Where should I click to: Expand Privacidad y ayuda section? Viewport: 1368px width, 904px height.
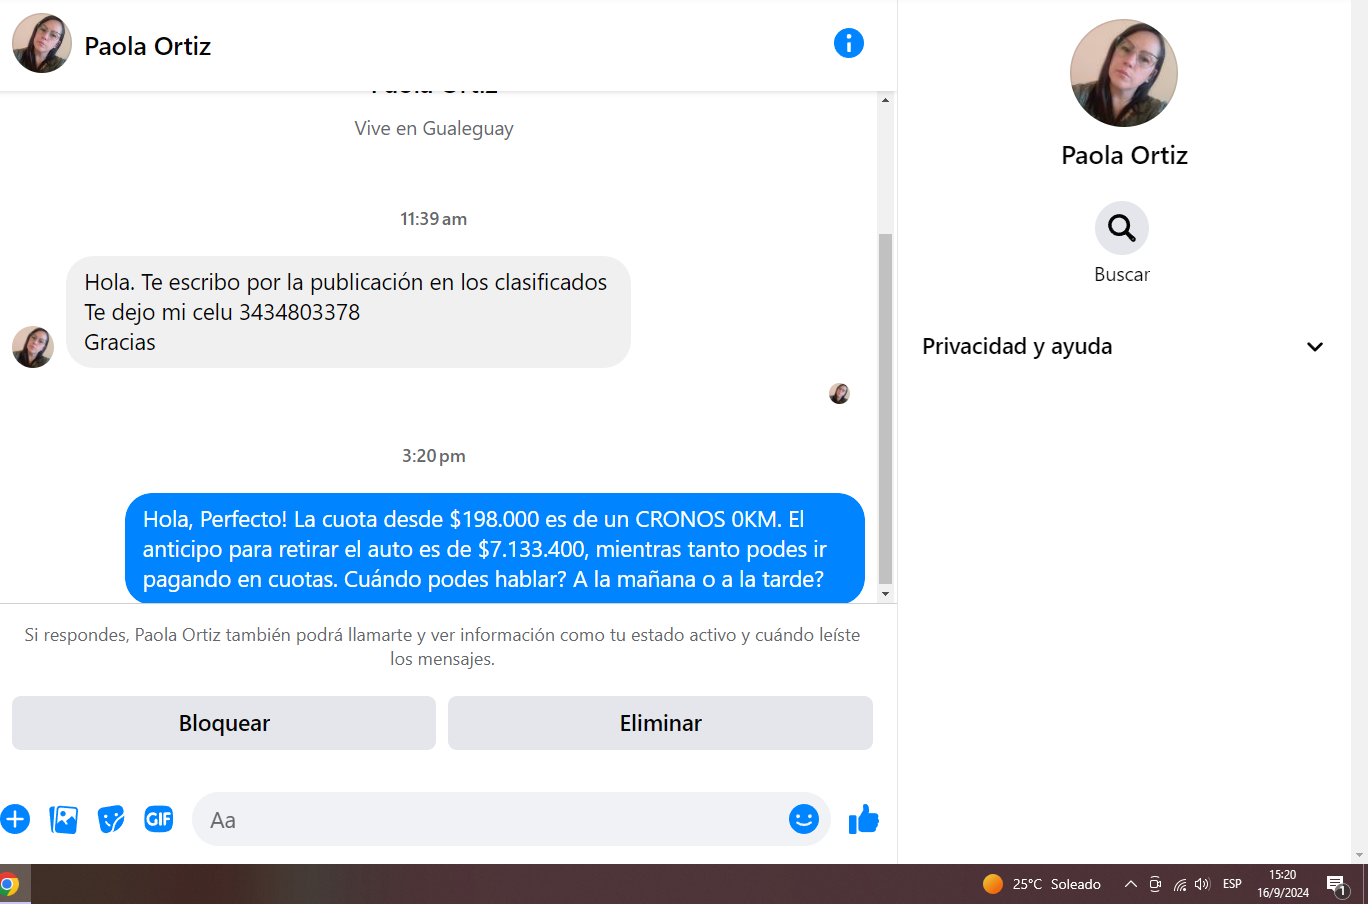coord(1123,347)
